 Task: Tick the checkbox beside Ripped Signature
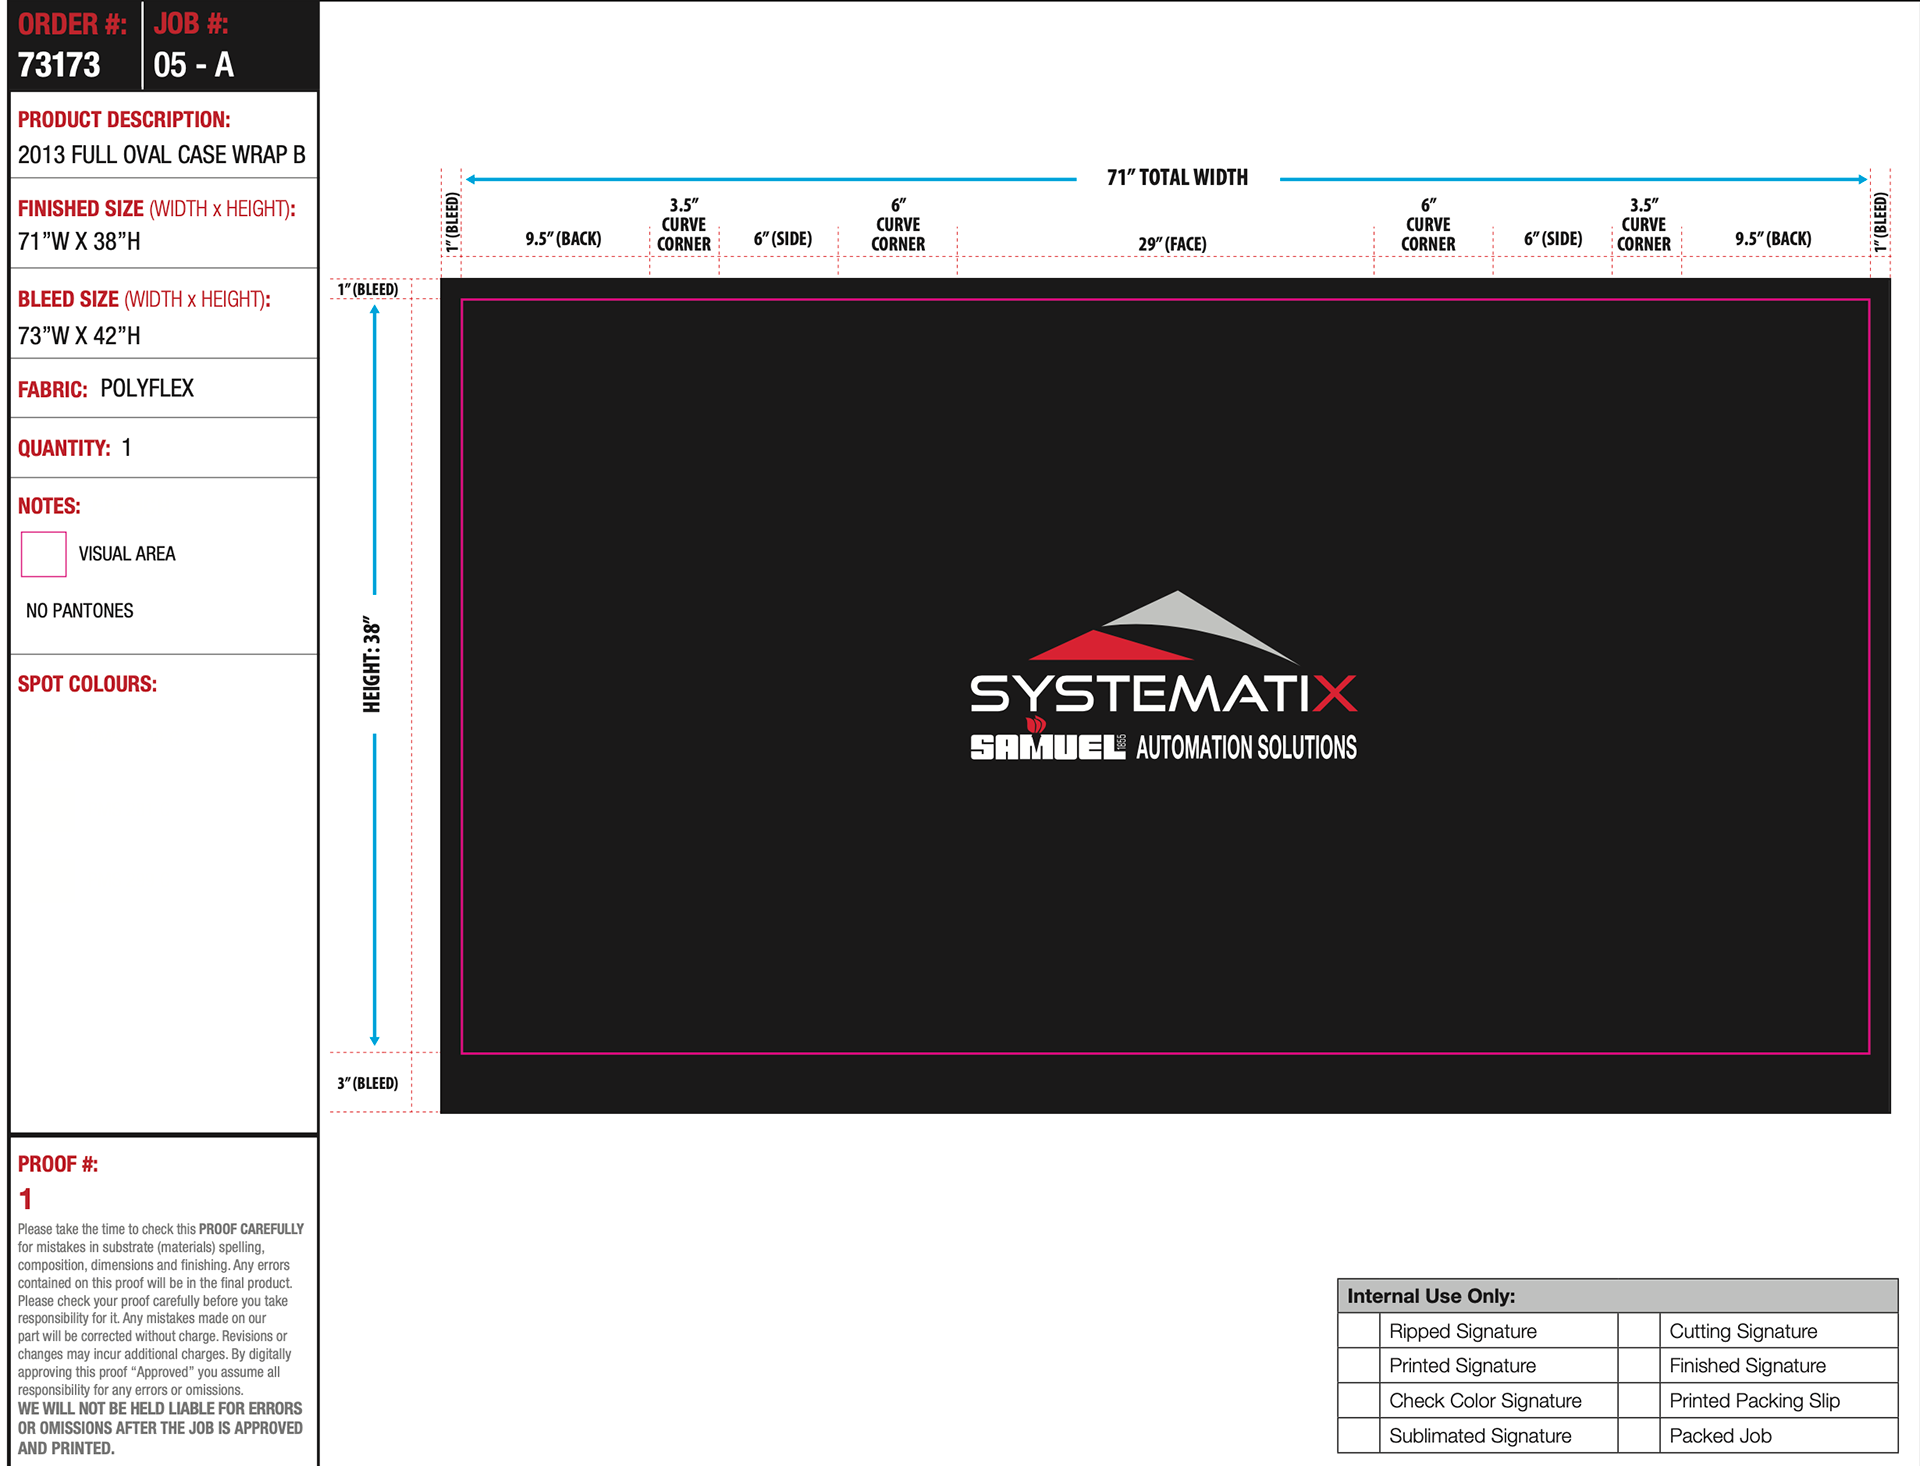coord(1359,1331)
